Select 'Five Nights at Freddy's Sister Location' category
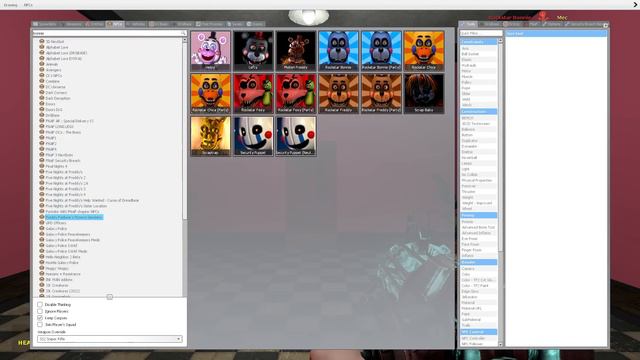 tap(76, 206)
